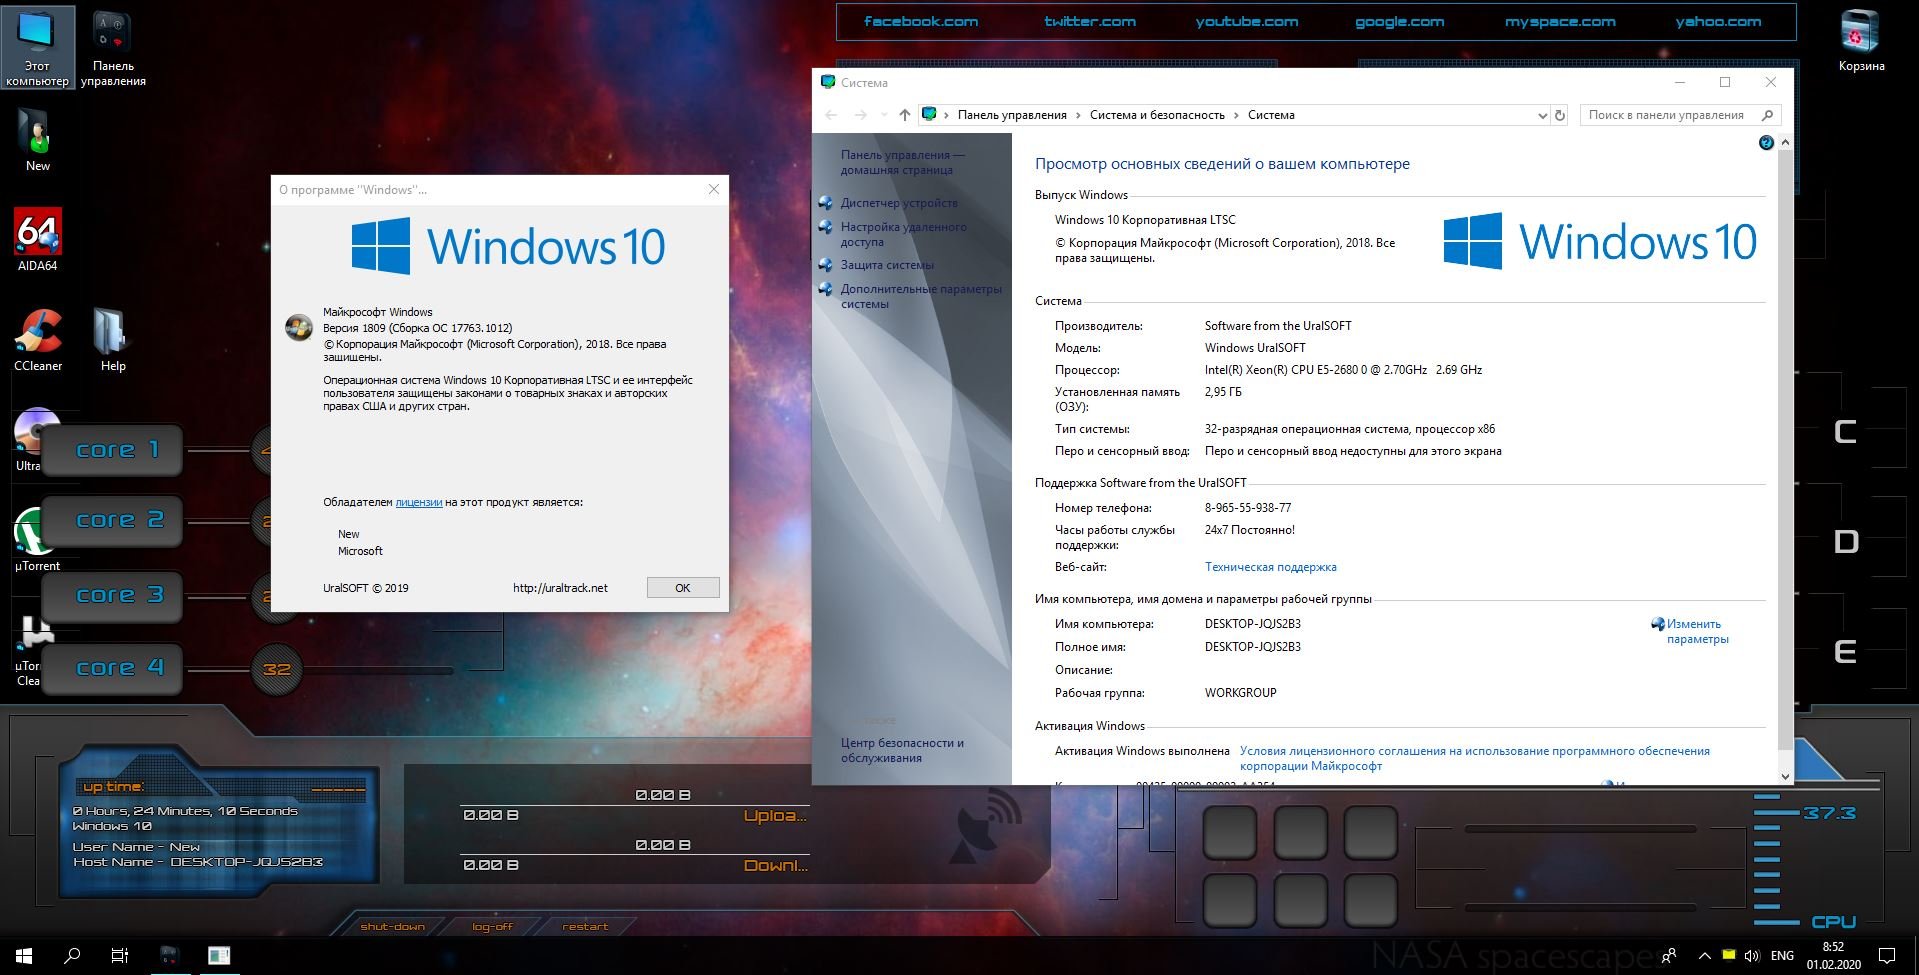Click OK in the 'О программе Windows' dialog
This screenshot has height=975, width=1919.
coord(682,588)
